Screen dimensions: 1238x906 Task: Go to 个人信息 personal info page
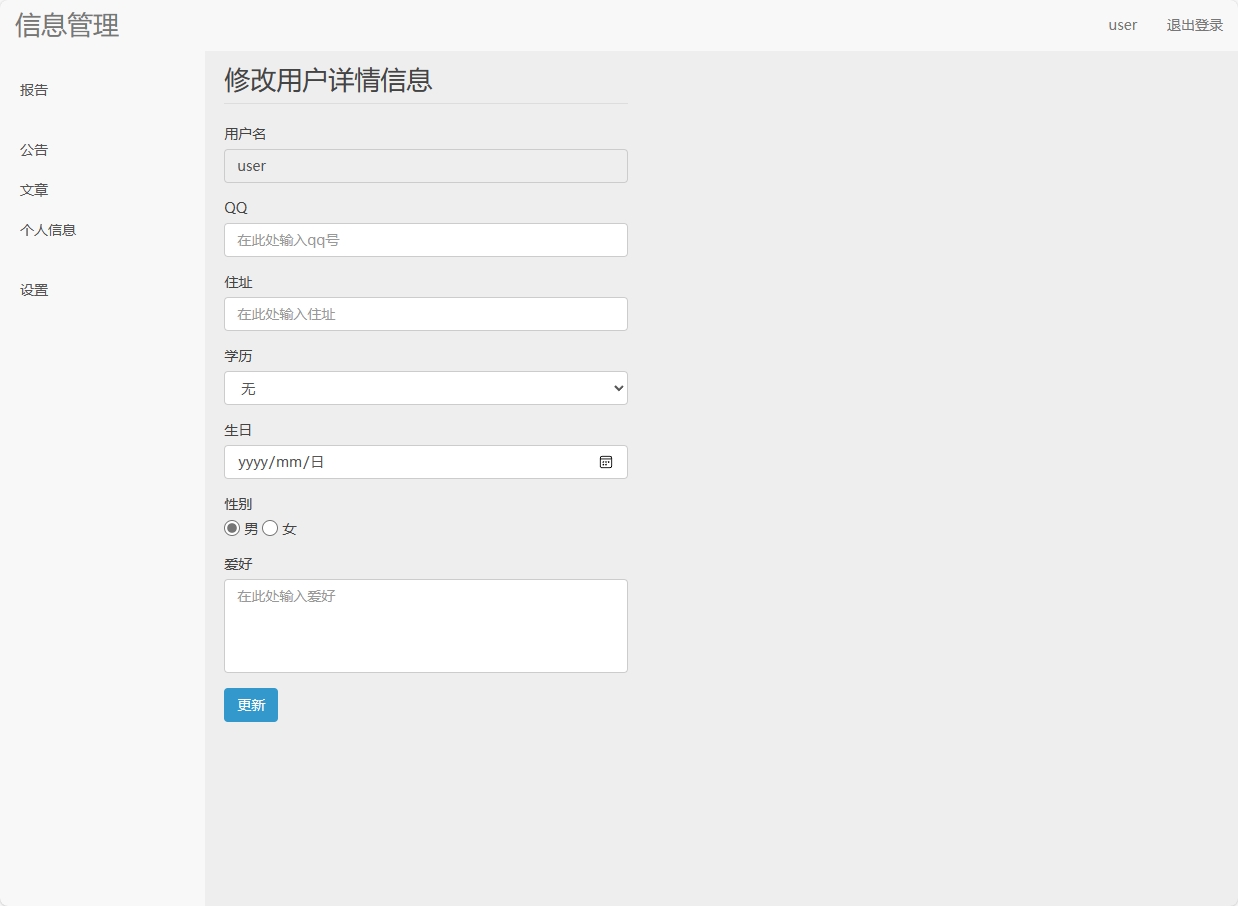click(48, 230)
